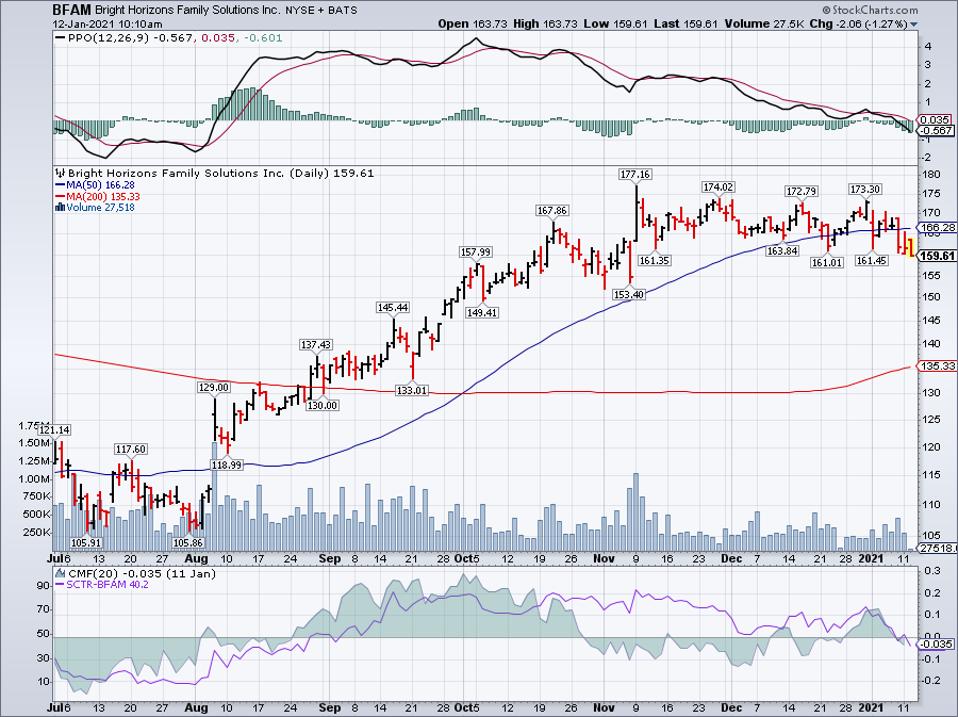The width and height of the screenshot is (958, 717).
Task: Click the 133.01 low price label
Action: click(x=412, y=390)
